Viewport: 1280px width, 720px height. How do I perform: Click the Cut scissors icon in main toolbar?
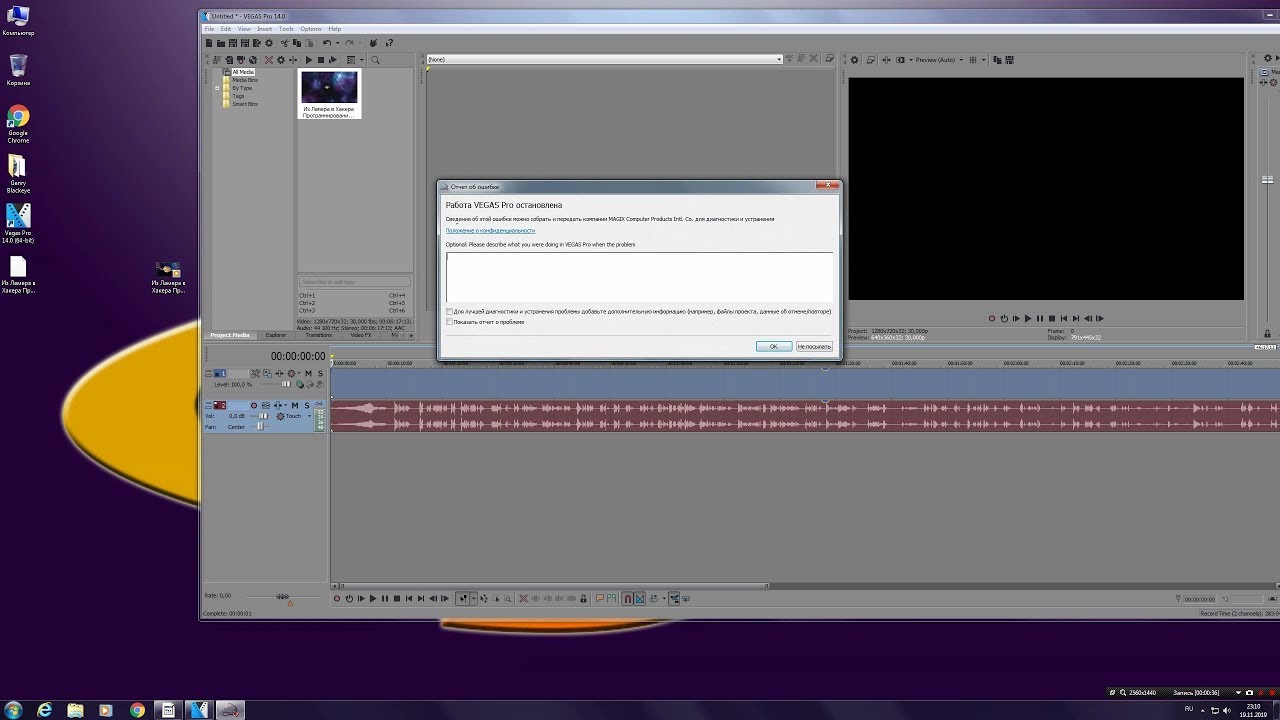point(285,43)
